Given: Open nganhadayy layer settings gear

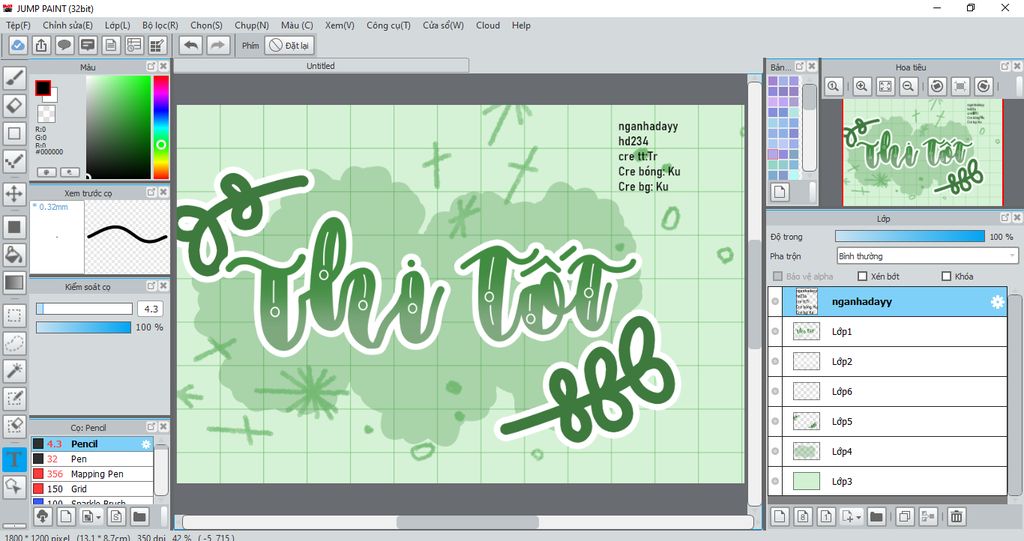Looking at the screenshot, I should tap(997, 302).
